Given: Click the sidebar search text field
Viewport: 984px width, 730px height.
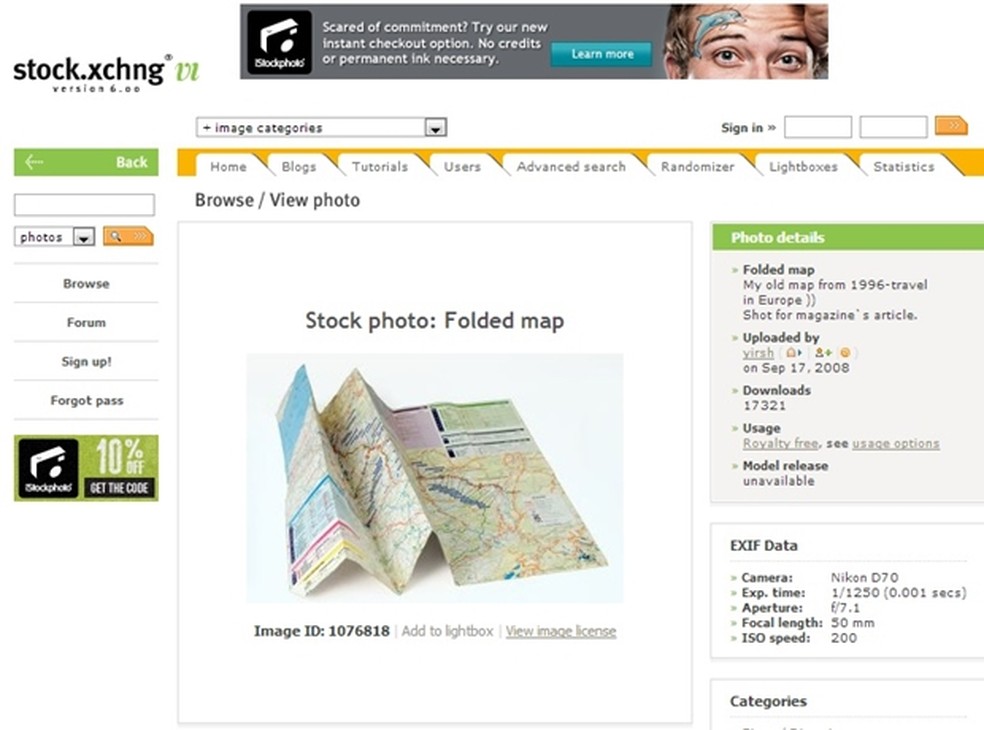Looking at the screenshot, I should click(84, 205).
